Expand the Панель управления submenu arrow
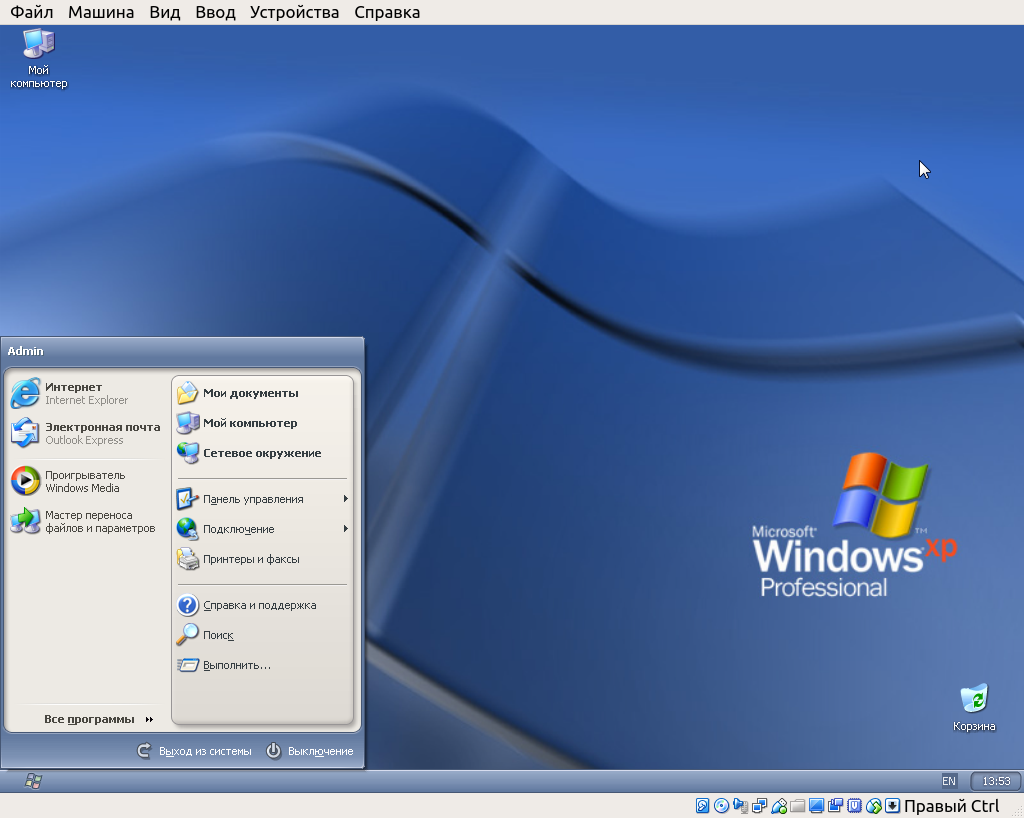1024x818 pixels. 345,499
